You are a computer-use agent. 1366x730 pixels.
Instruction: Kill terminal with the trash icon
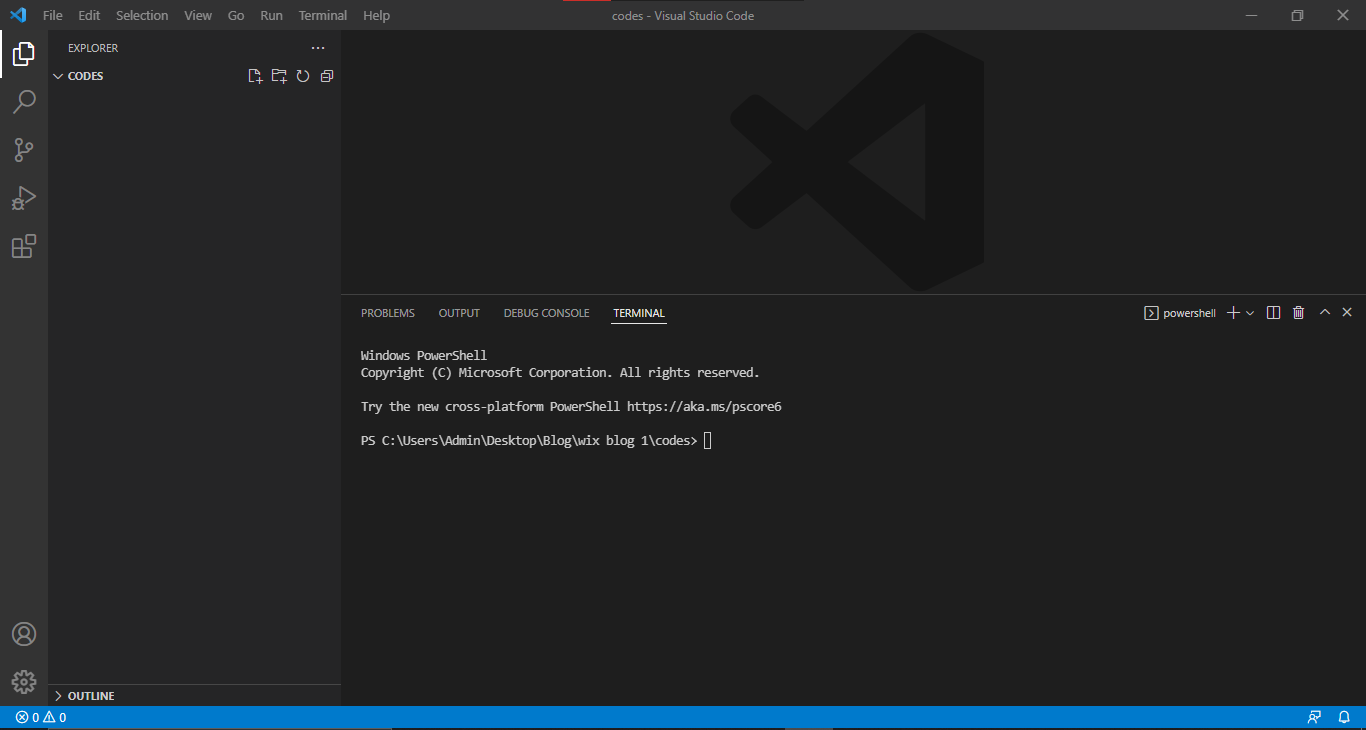(x=1298, y=313)
